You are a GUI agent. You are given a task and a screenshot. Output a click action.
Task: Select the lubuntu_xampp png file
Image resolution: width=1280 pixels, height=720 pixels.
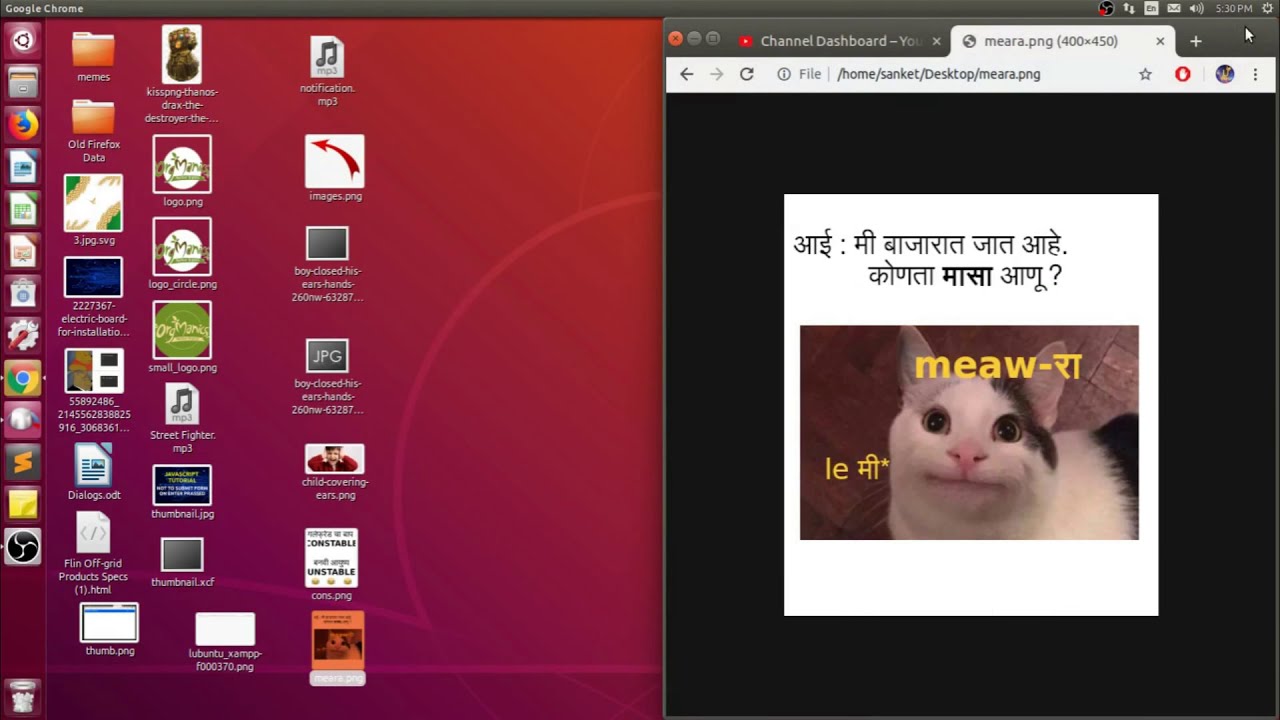click(225, 642)
